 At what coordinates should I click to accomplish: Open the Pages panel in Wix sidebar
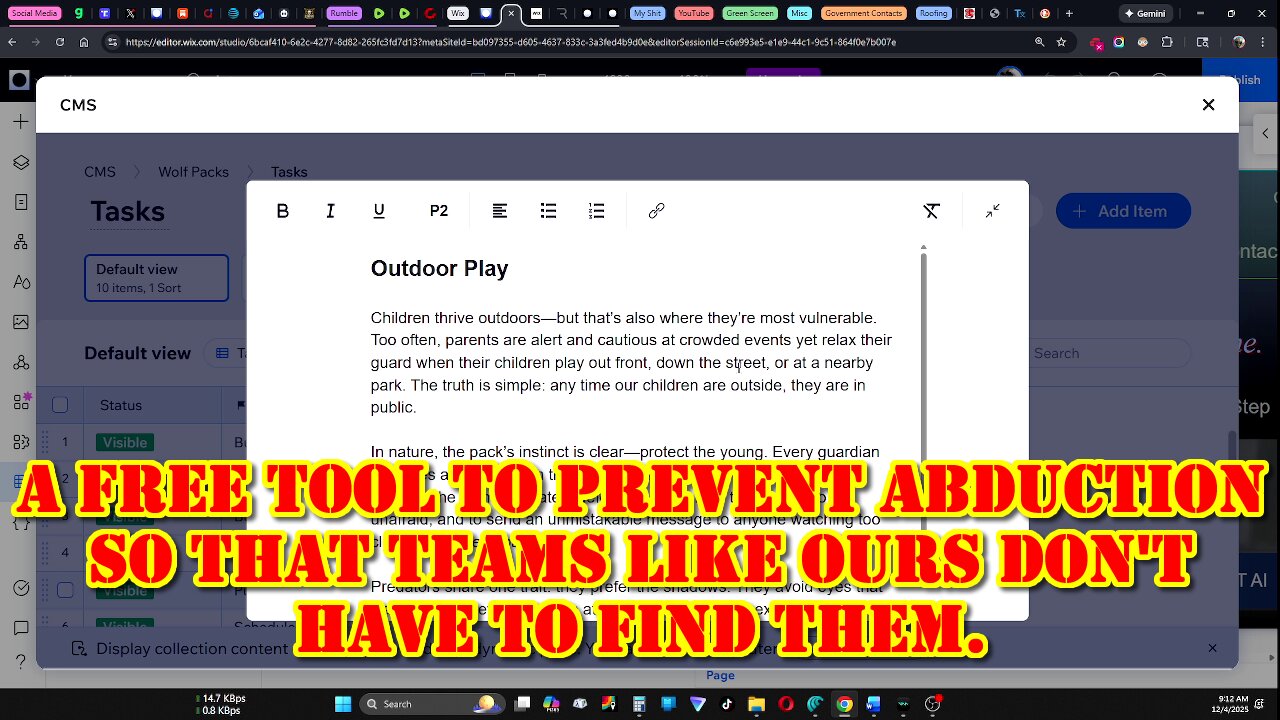[x=21, y=202]
